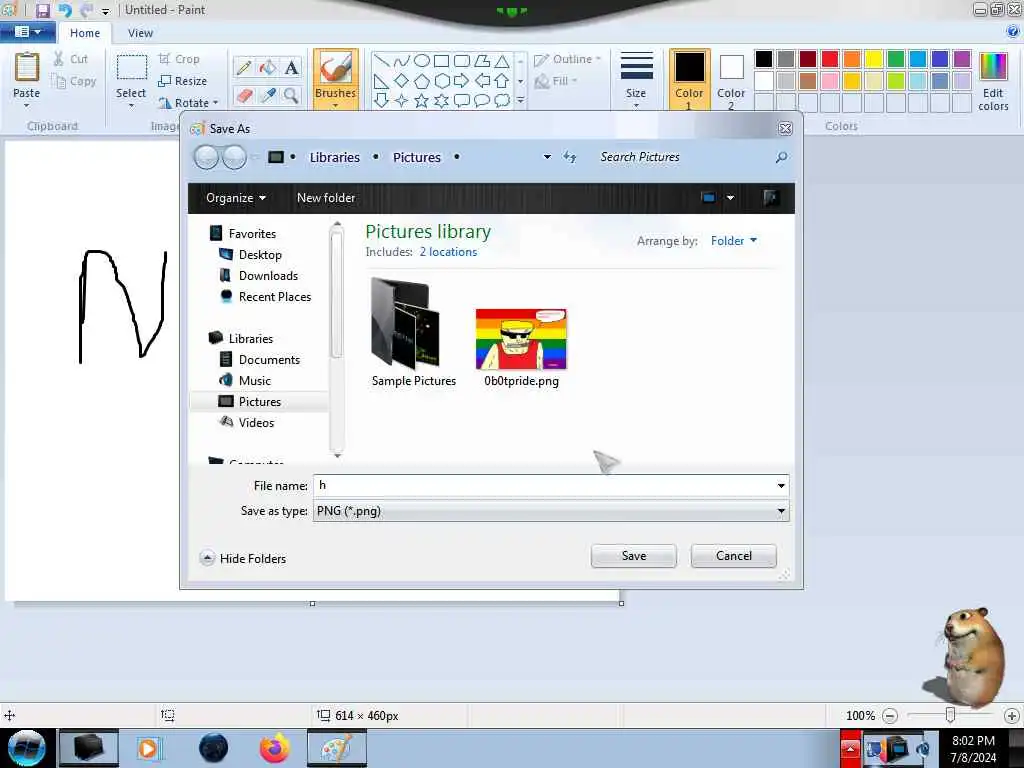Switch to the View ribbon tab
This screenshot has width=1024, height=768.
click(140, 33)
